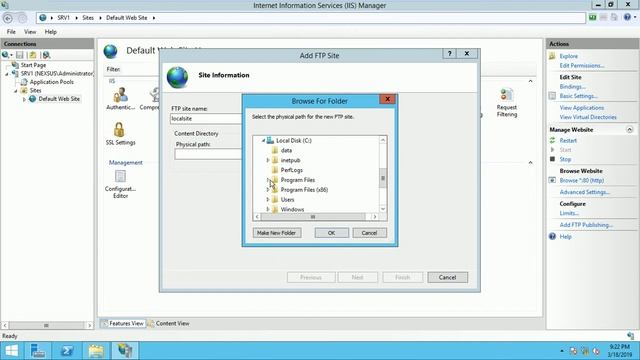This screenshot has height=360, width=640.
Task: Collapse Local Disk (C:) node
Action: point(263,140)
